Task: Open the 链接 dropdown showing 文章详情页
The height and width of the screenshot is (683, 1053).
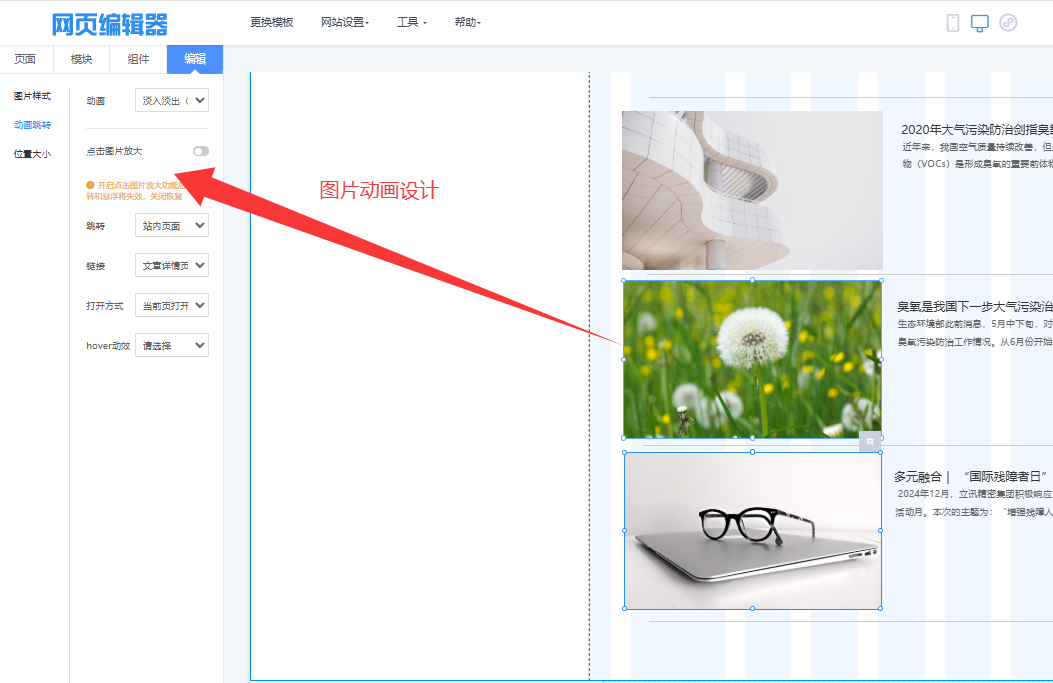Action: coord(172,265)
